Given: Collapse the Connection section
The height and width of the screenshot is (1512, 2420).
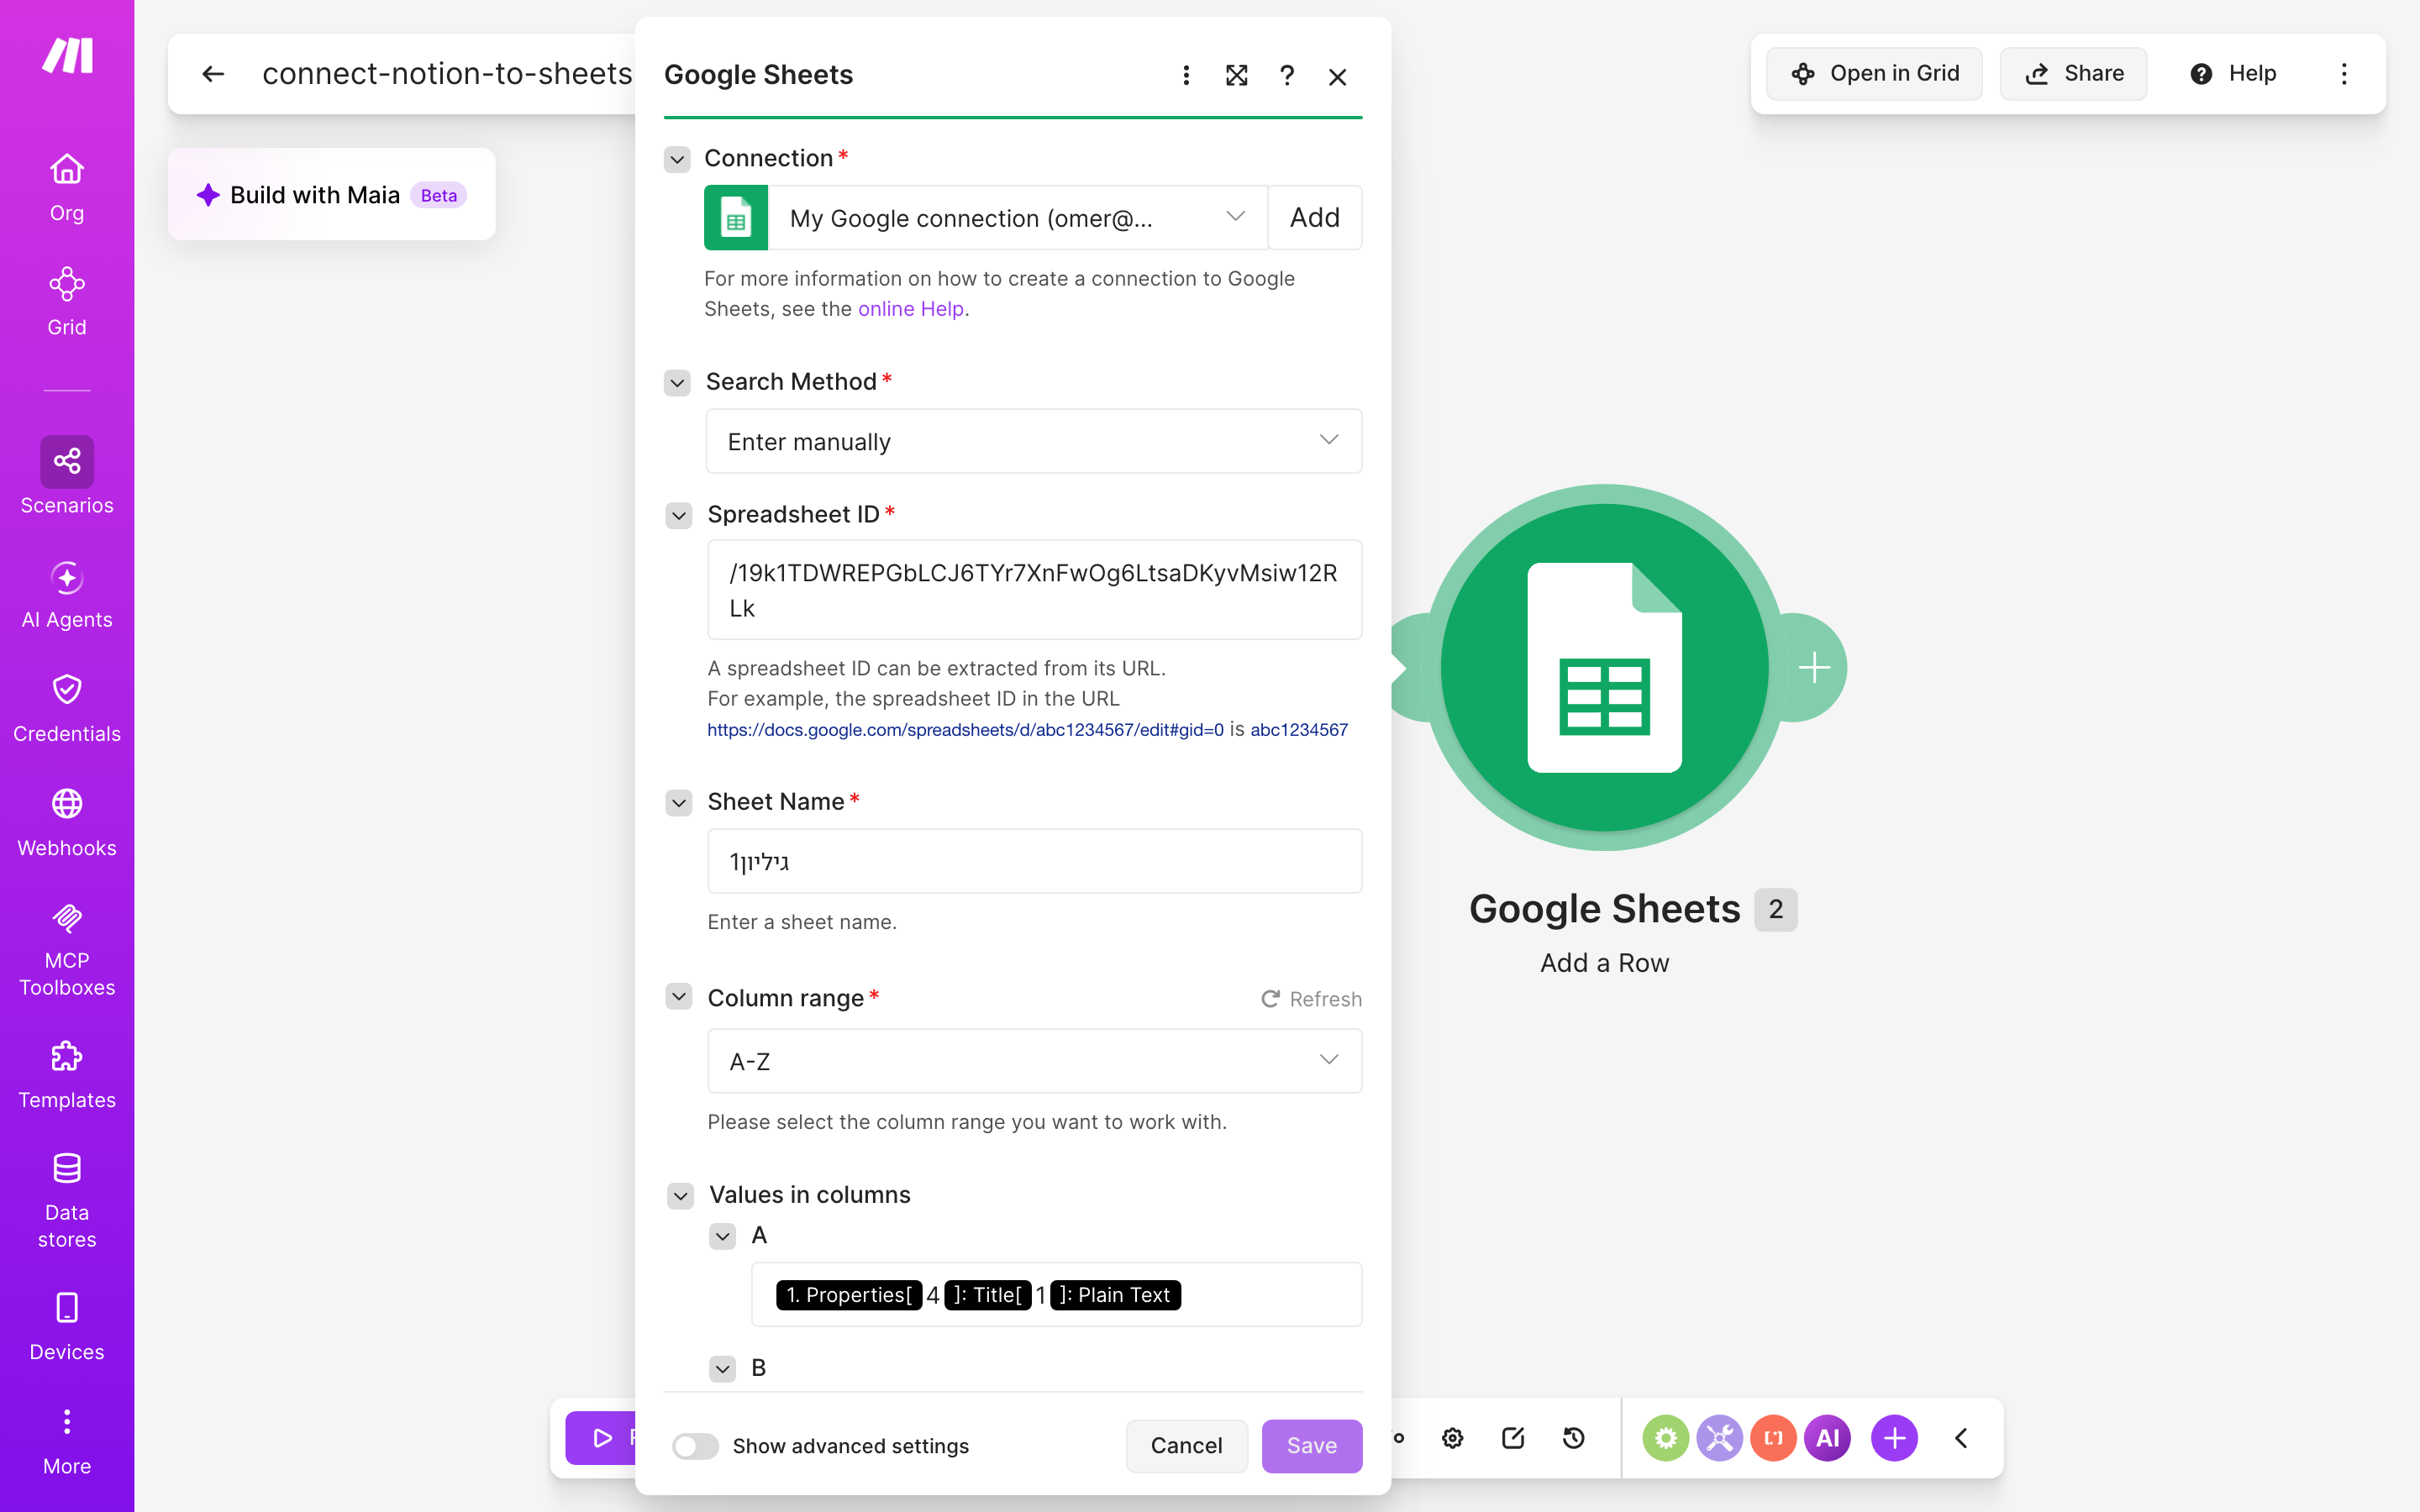Looking at the screenshot, I should click(x=677, y=159).
